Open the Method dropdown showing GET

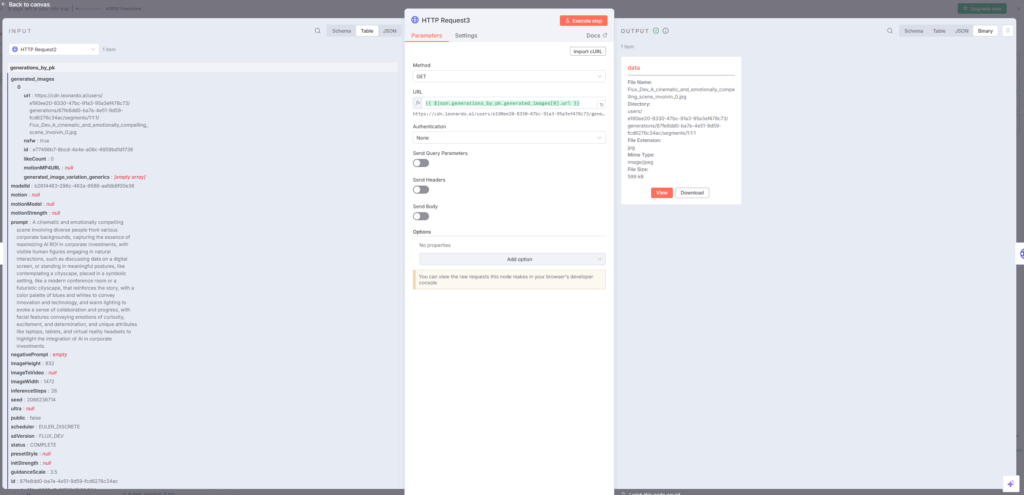[x=509, y=76]
